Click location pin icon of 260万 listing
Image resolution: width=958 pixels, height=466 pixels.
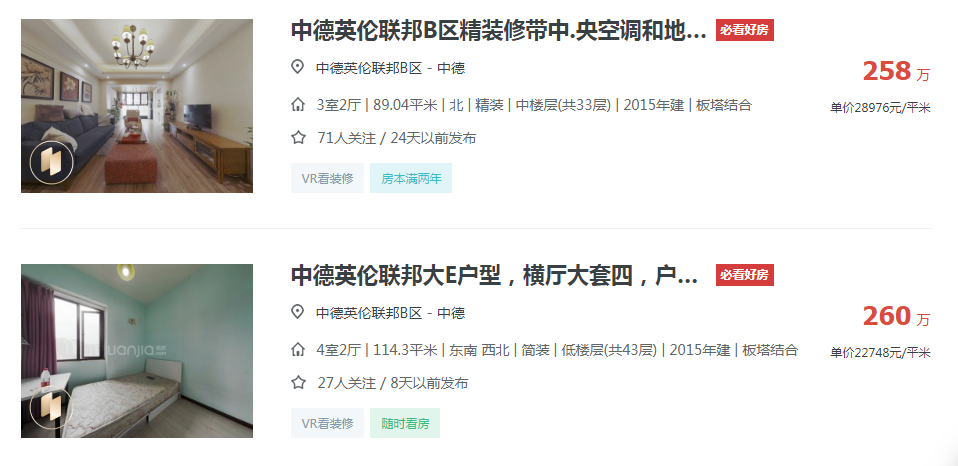point(298,313)
